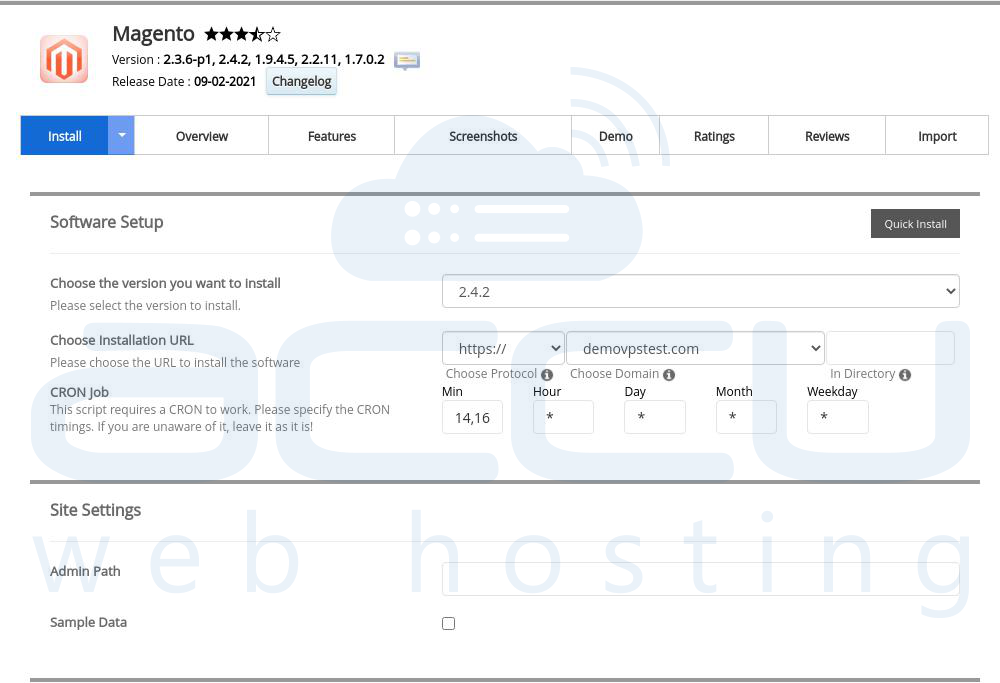Click the In Directory input field
Screen dimensions: 1000x683
click(x=890, y=348)
